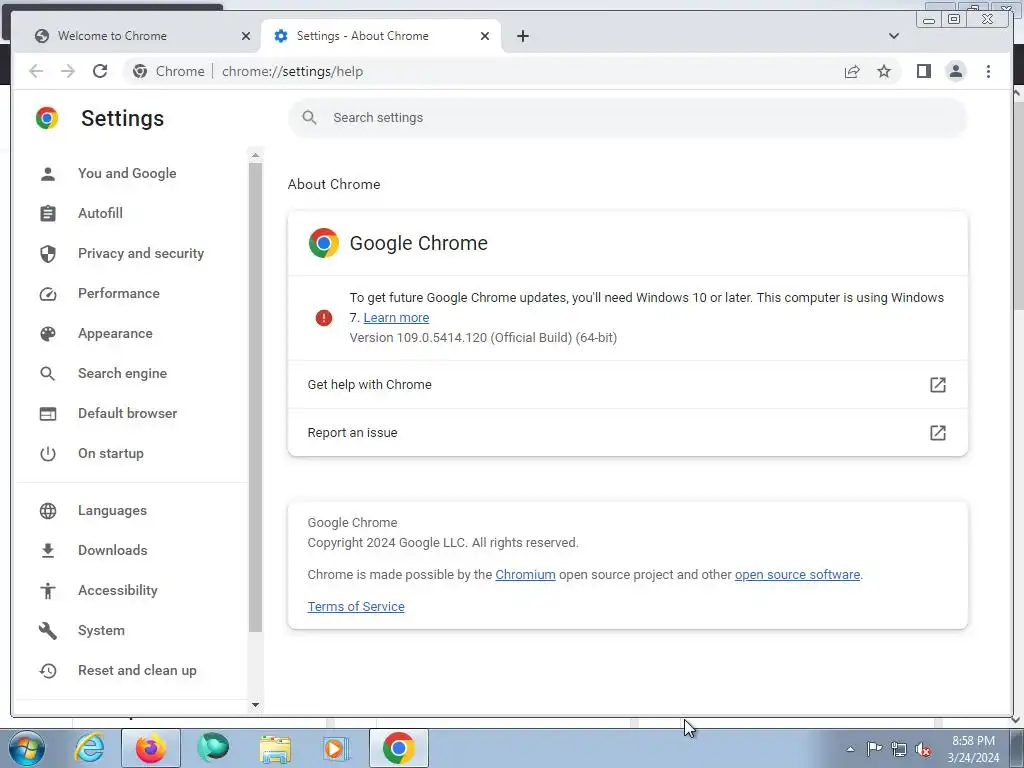1024x768 pixels.
Task: Open Downloads settings
Action: point(112,551)
